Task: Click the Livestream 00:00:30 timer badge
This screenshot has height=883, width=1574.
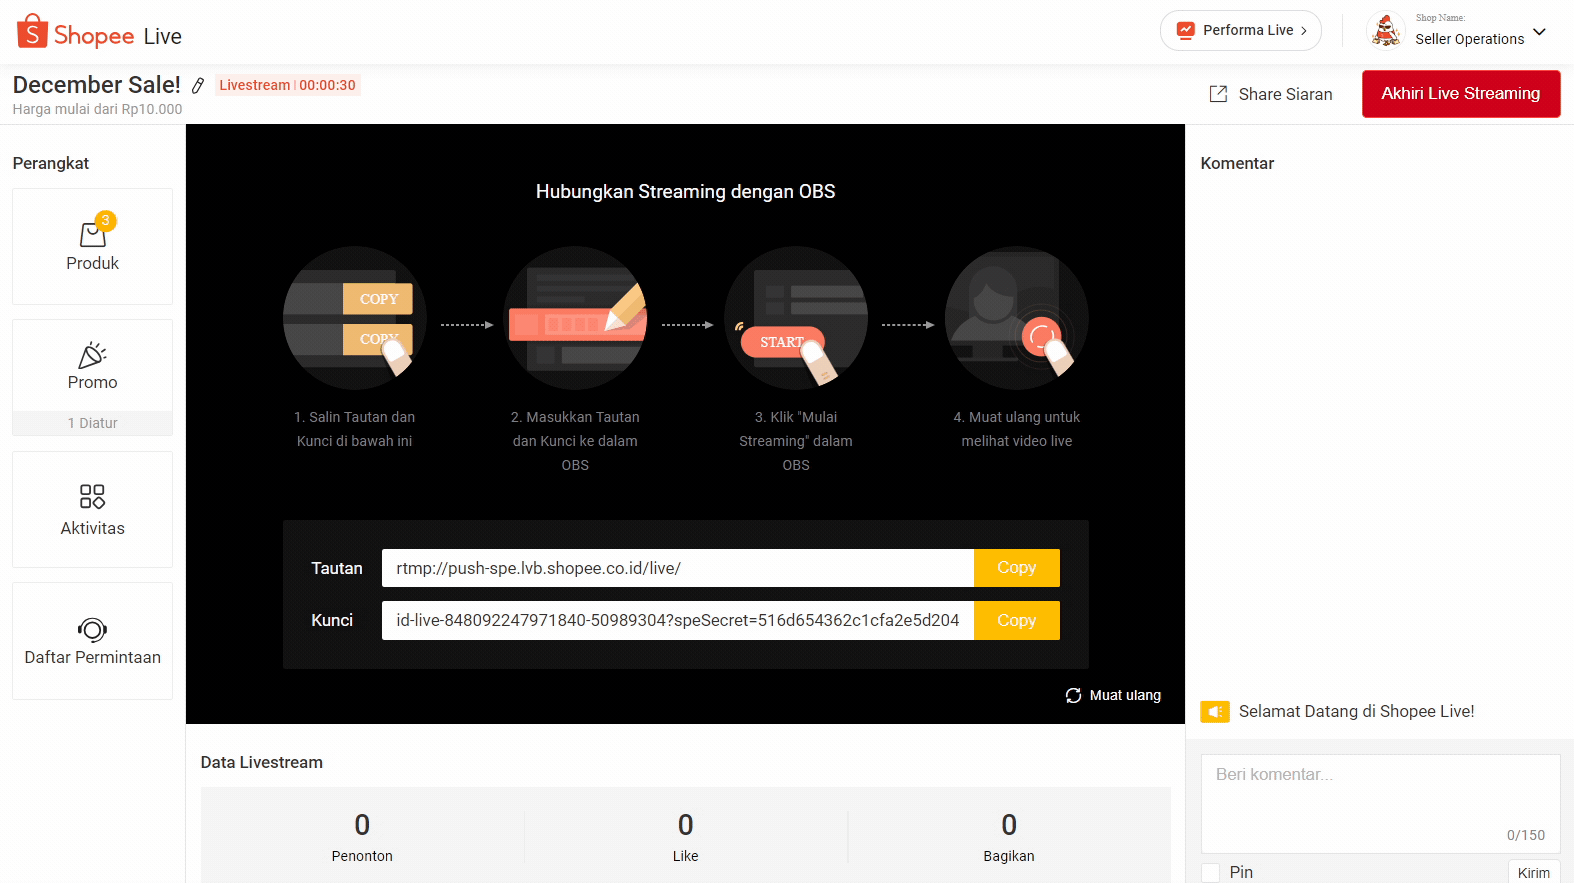Action: tap(288, 85)
